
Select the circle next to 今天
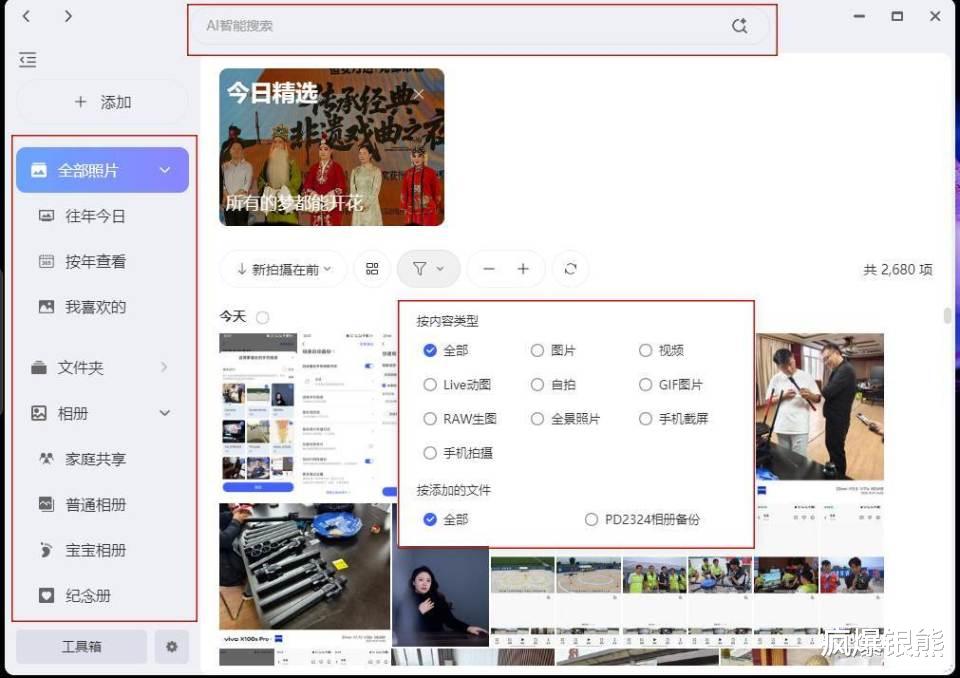coord(263,317)
